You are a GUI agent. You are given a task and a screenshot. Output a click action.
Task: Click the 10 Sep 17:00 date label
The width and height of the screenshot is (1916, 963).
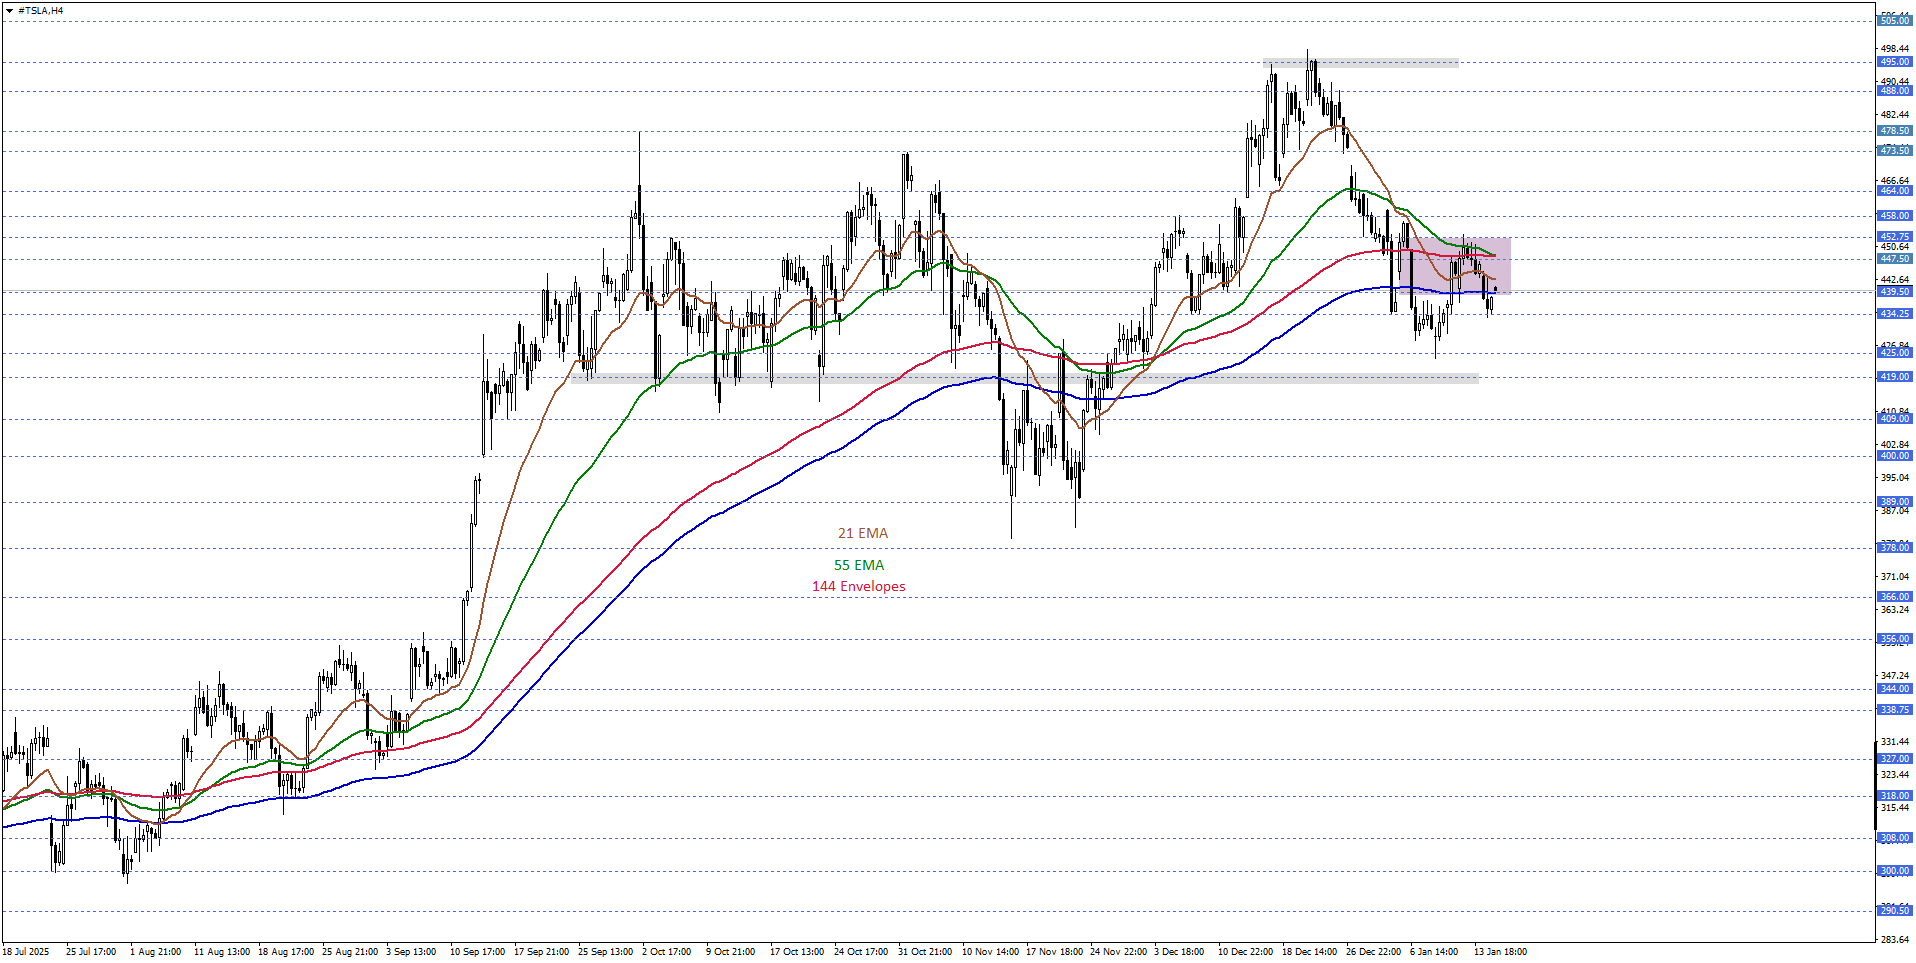coord(477,952)
